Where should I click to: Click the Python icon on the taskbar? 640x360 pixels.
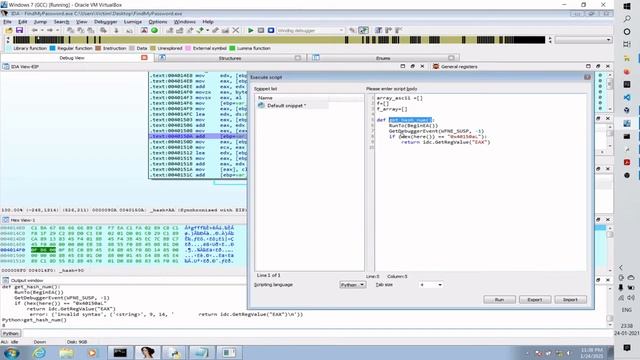176,353
